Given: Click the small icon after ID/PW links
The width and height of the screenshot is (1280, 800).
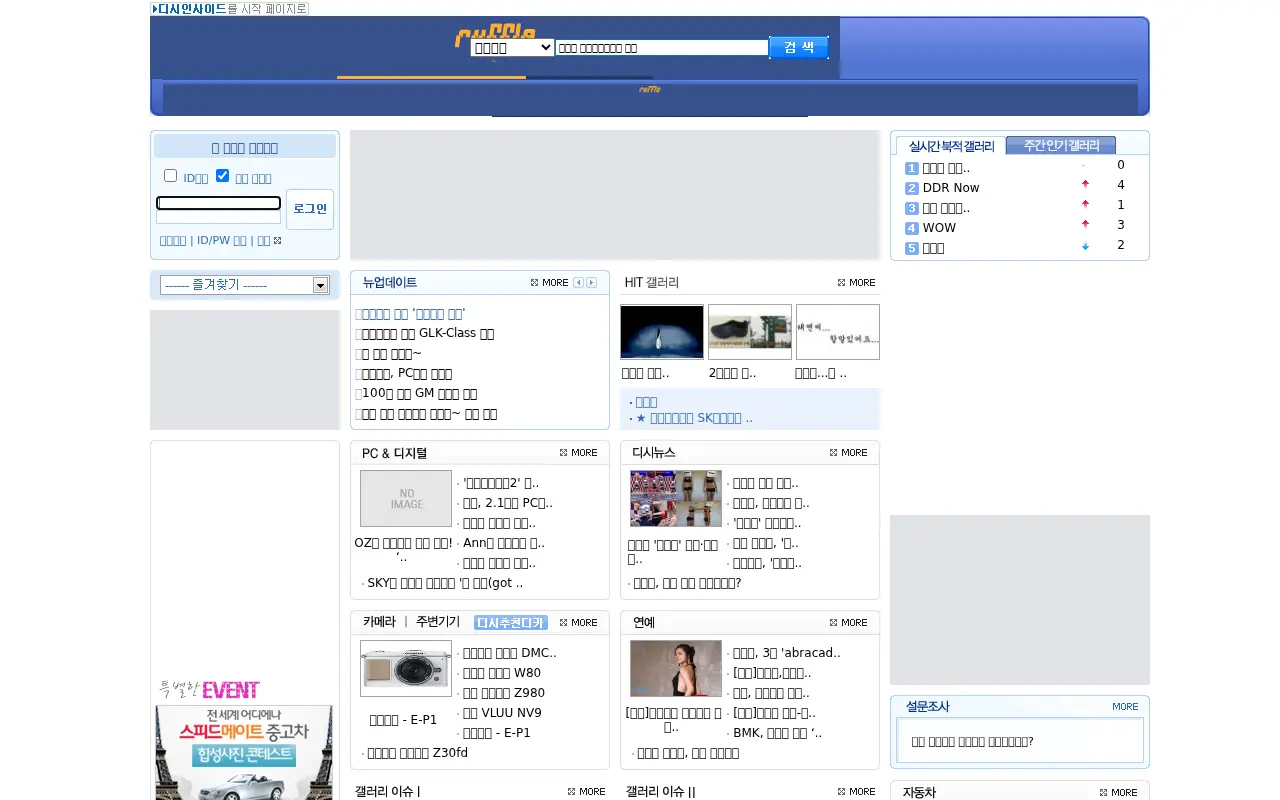Looking at the screenshot, I should [277, 240].
